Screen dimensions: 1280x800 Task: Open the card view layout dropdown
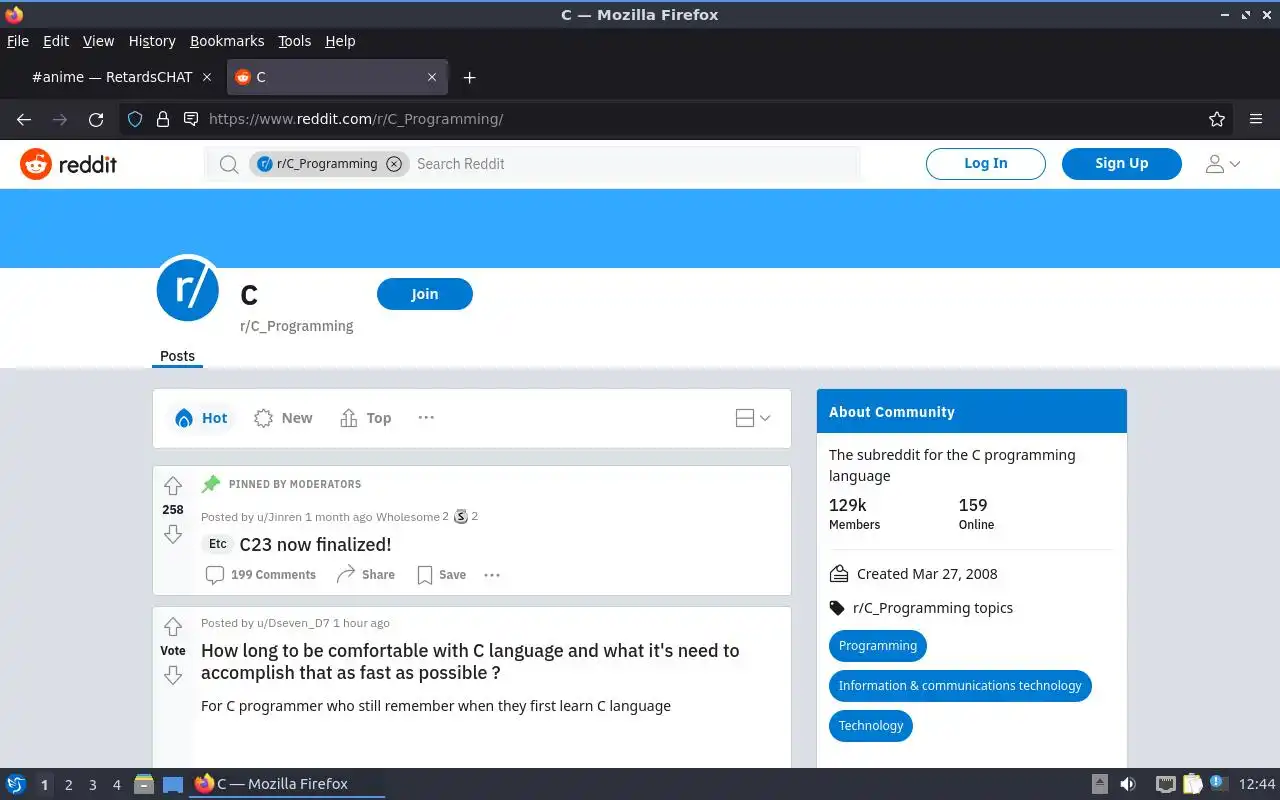(753, 418)
